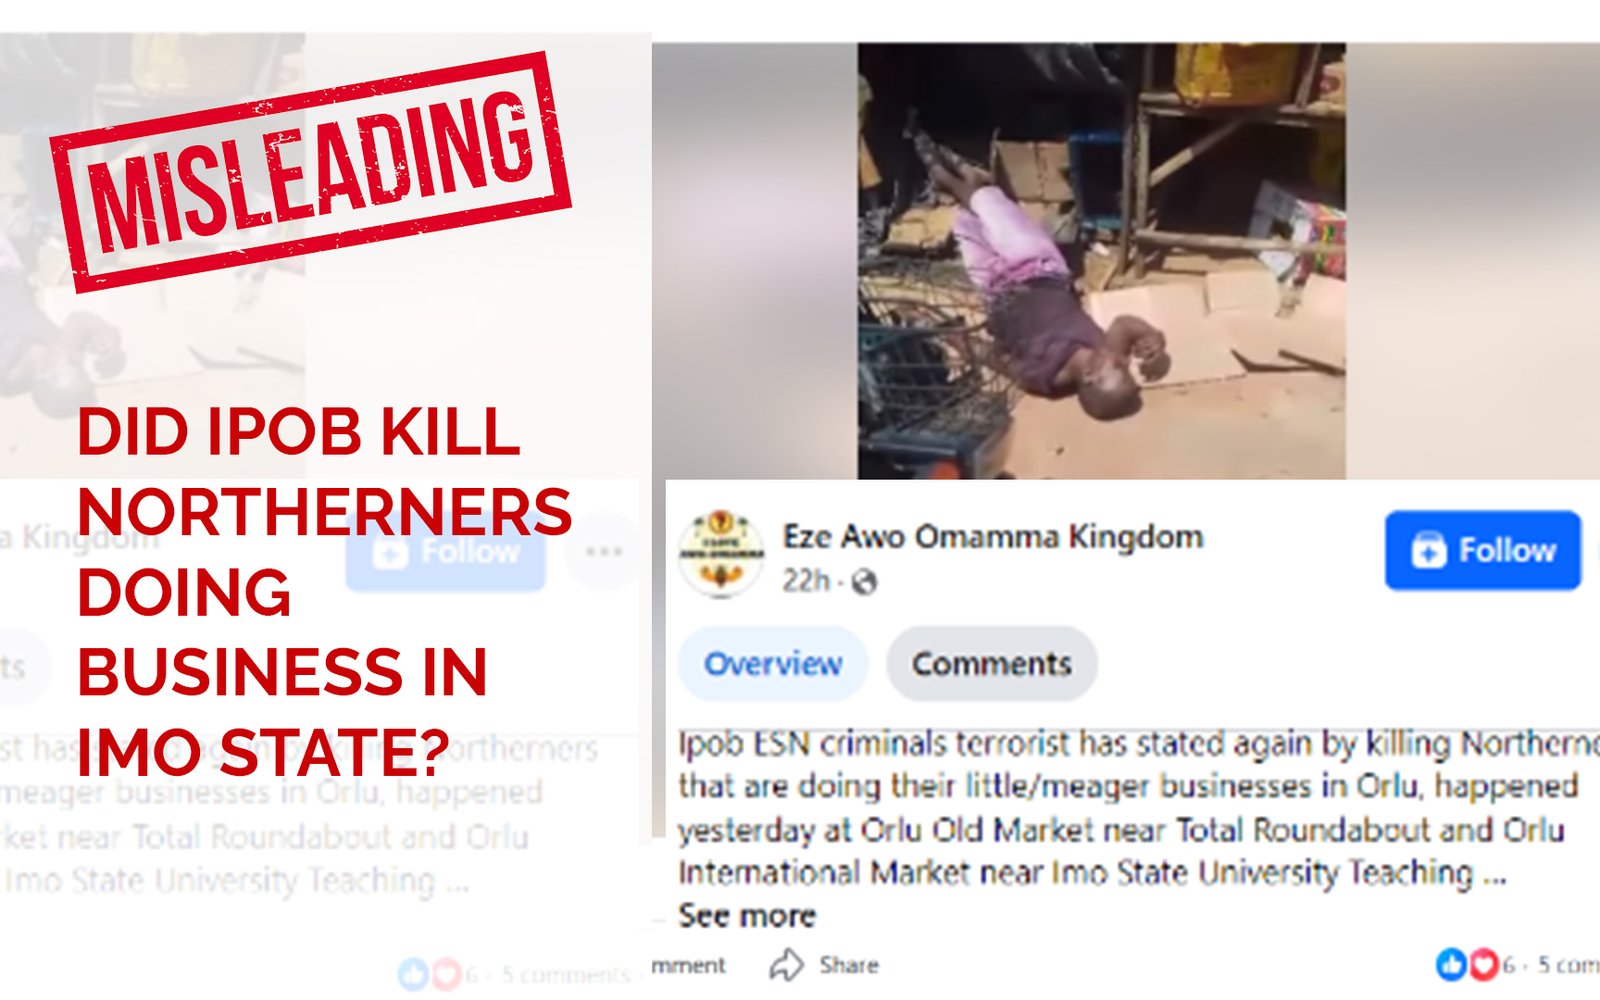Click the faded Follow button on left
This screenshot has height=1000, width=1600.
(x=446, y=552)
